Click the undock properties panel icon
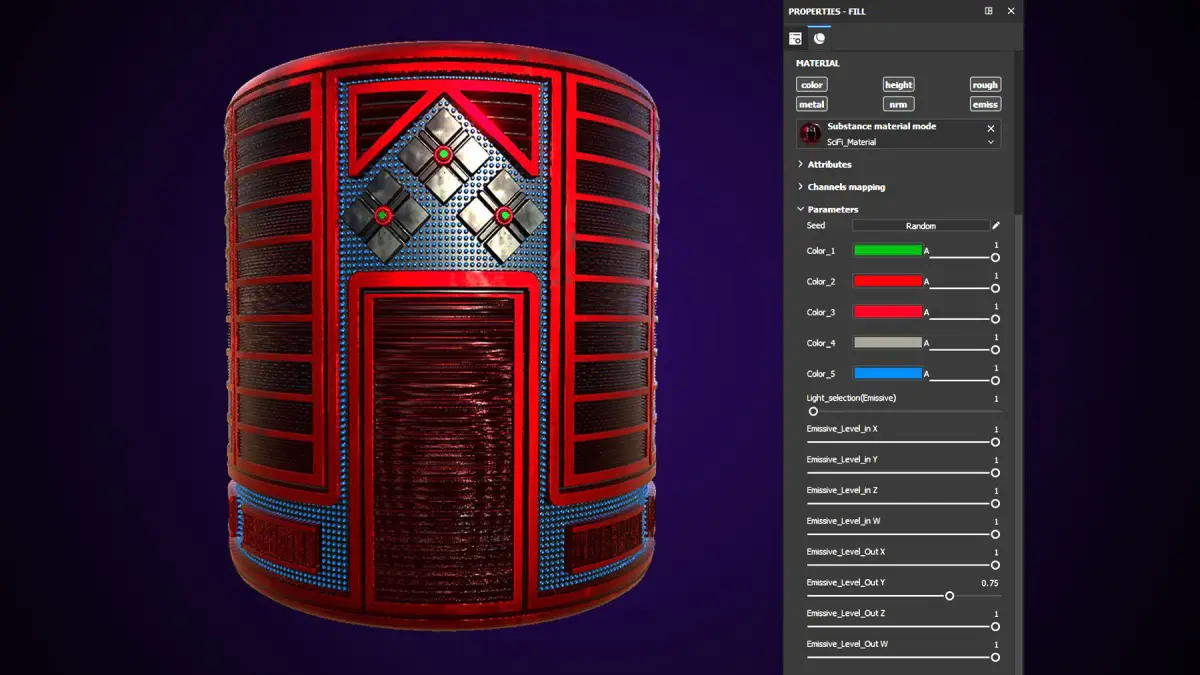This screenshot has height=675, width=1200. click(x=989, y=11)
